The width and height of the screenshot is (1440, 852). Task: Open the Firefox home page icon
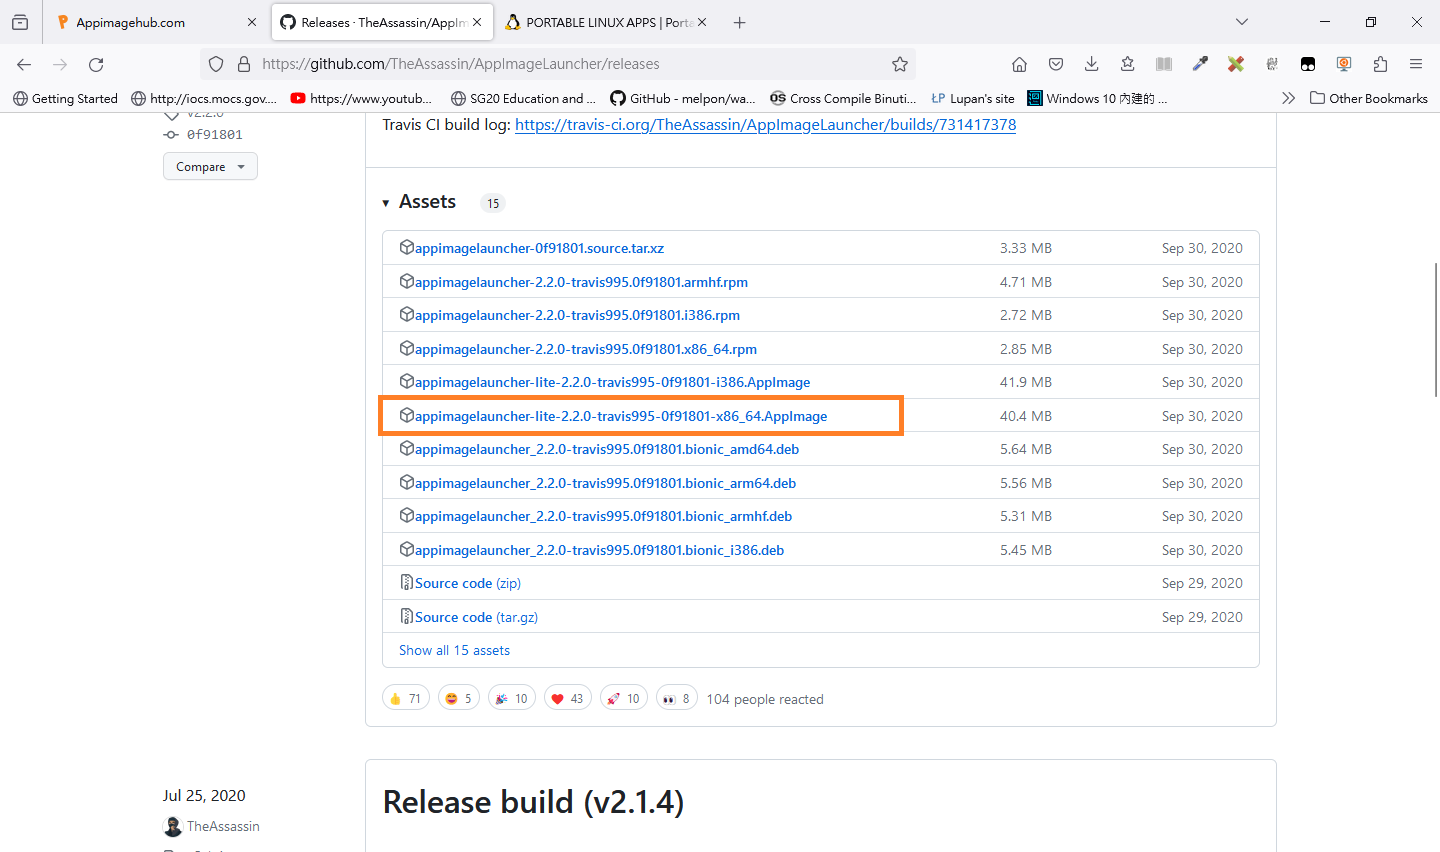(1019, 63)
